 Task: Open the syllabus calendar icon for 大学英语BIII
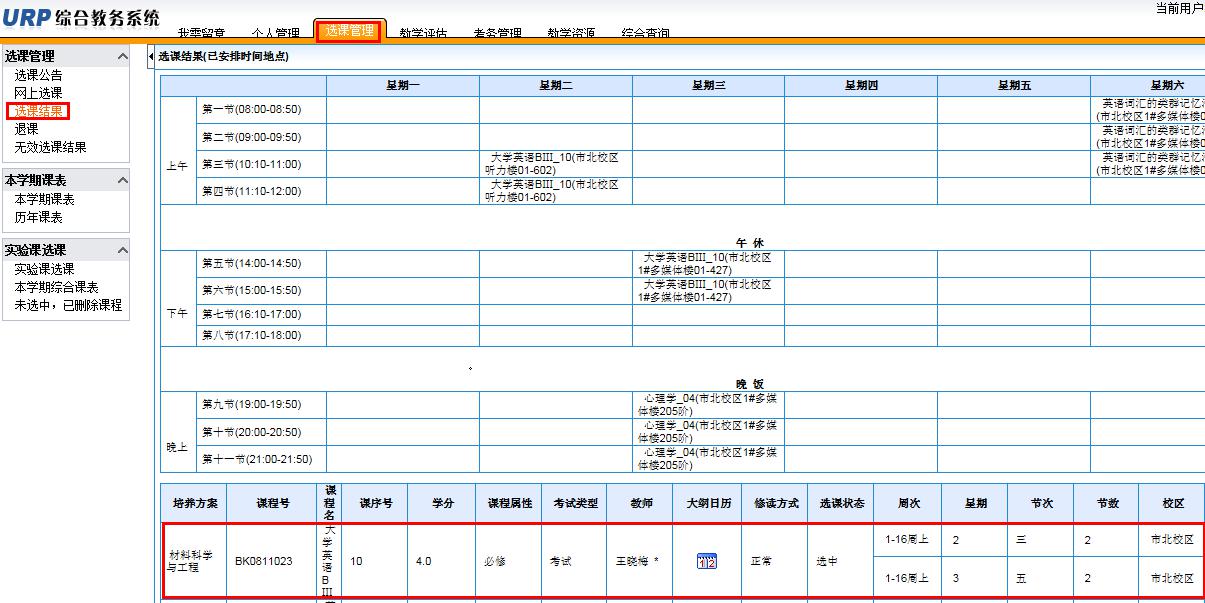pos(707,561)
